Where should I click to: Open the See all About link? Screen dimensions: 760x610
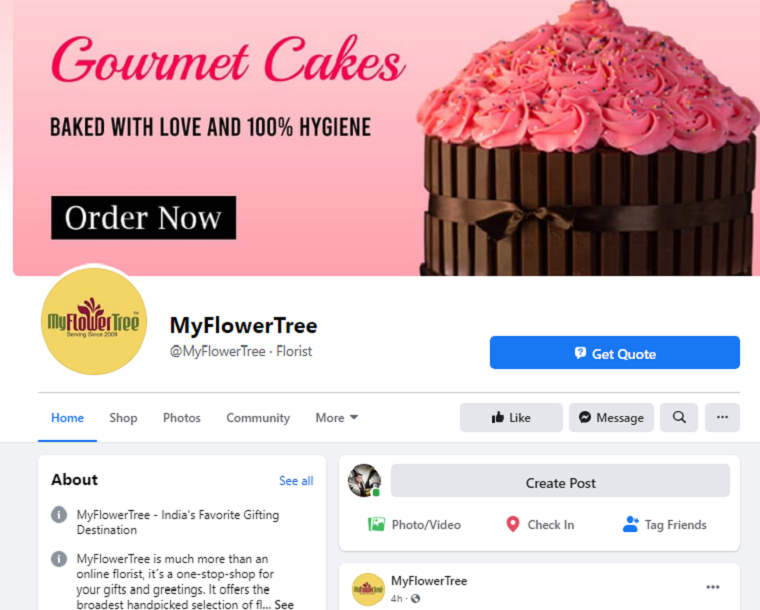(296, 481)
